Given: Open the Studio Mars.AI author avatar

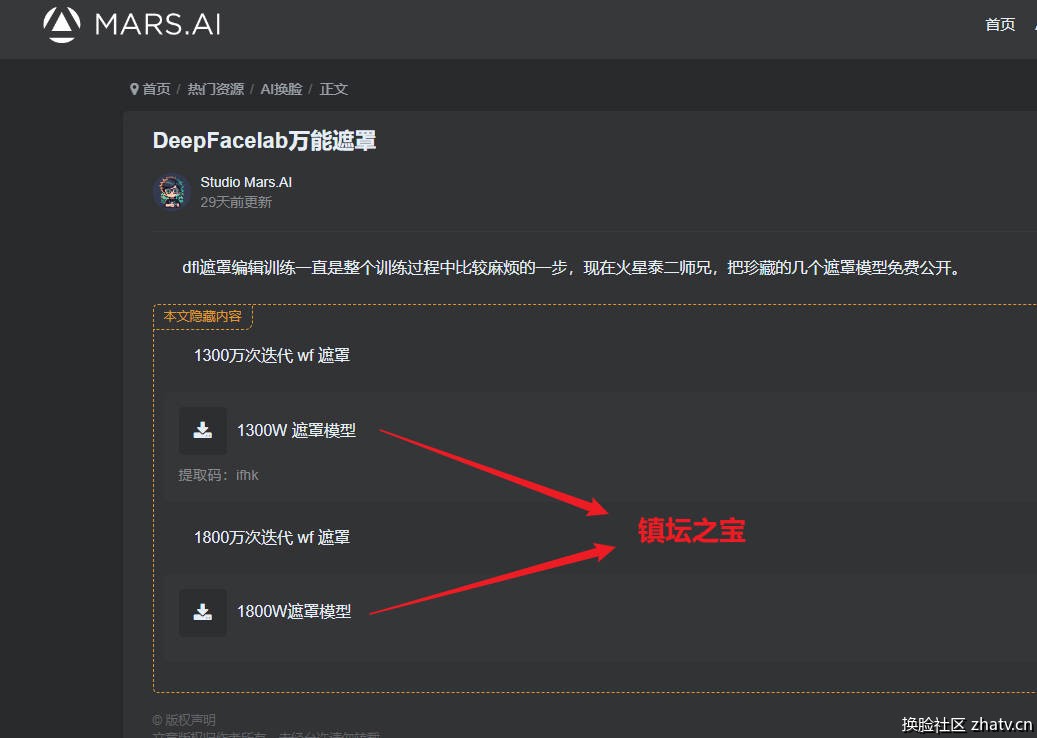Looking at the screenshot, I should click(172, 192).
